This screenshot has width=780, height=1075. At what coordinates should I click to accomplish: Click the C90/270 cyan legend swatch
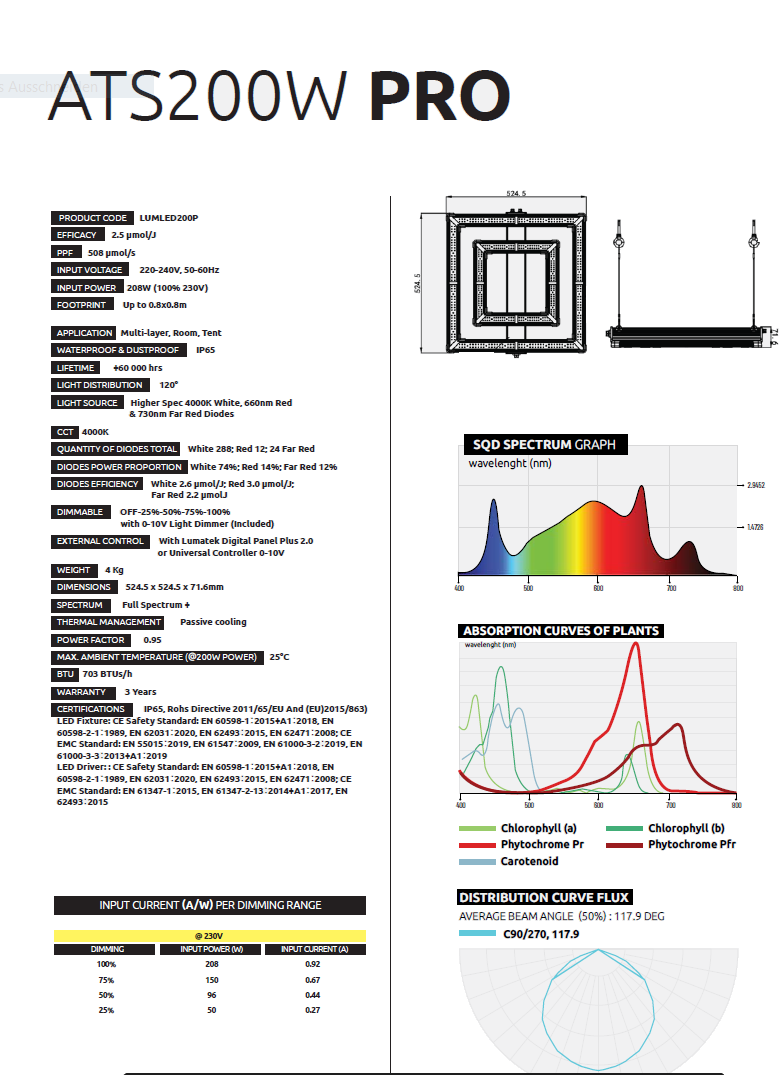(478, 934)
